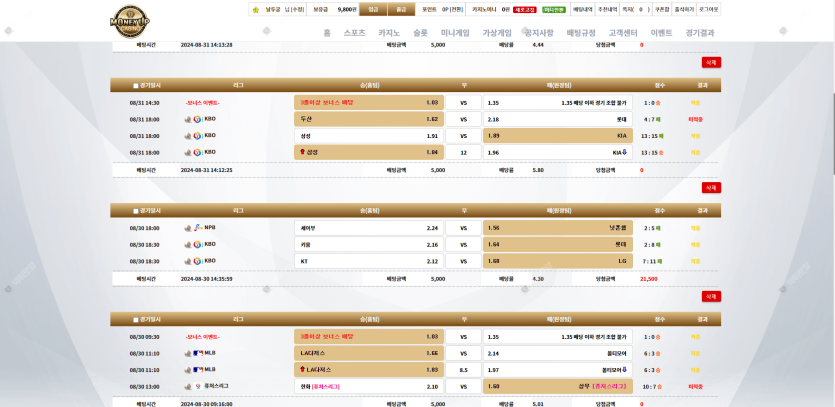Go to 가상게임 menu
Image resolution: width=835 pixels, height=407 pixels.
497,32
